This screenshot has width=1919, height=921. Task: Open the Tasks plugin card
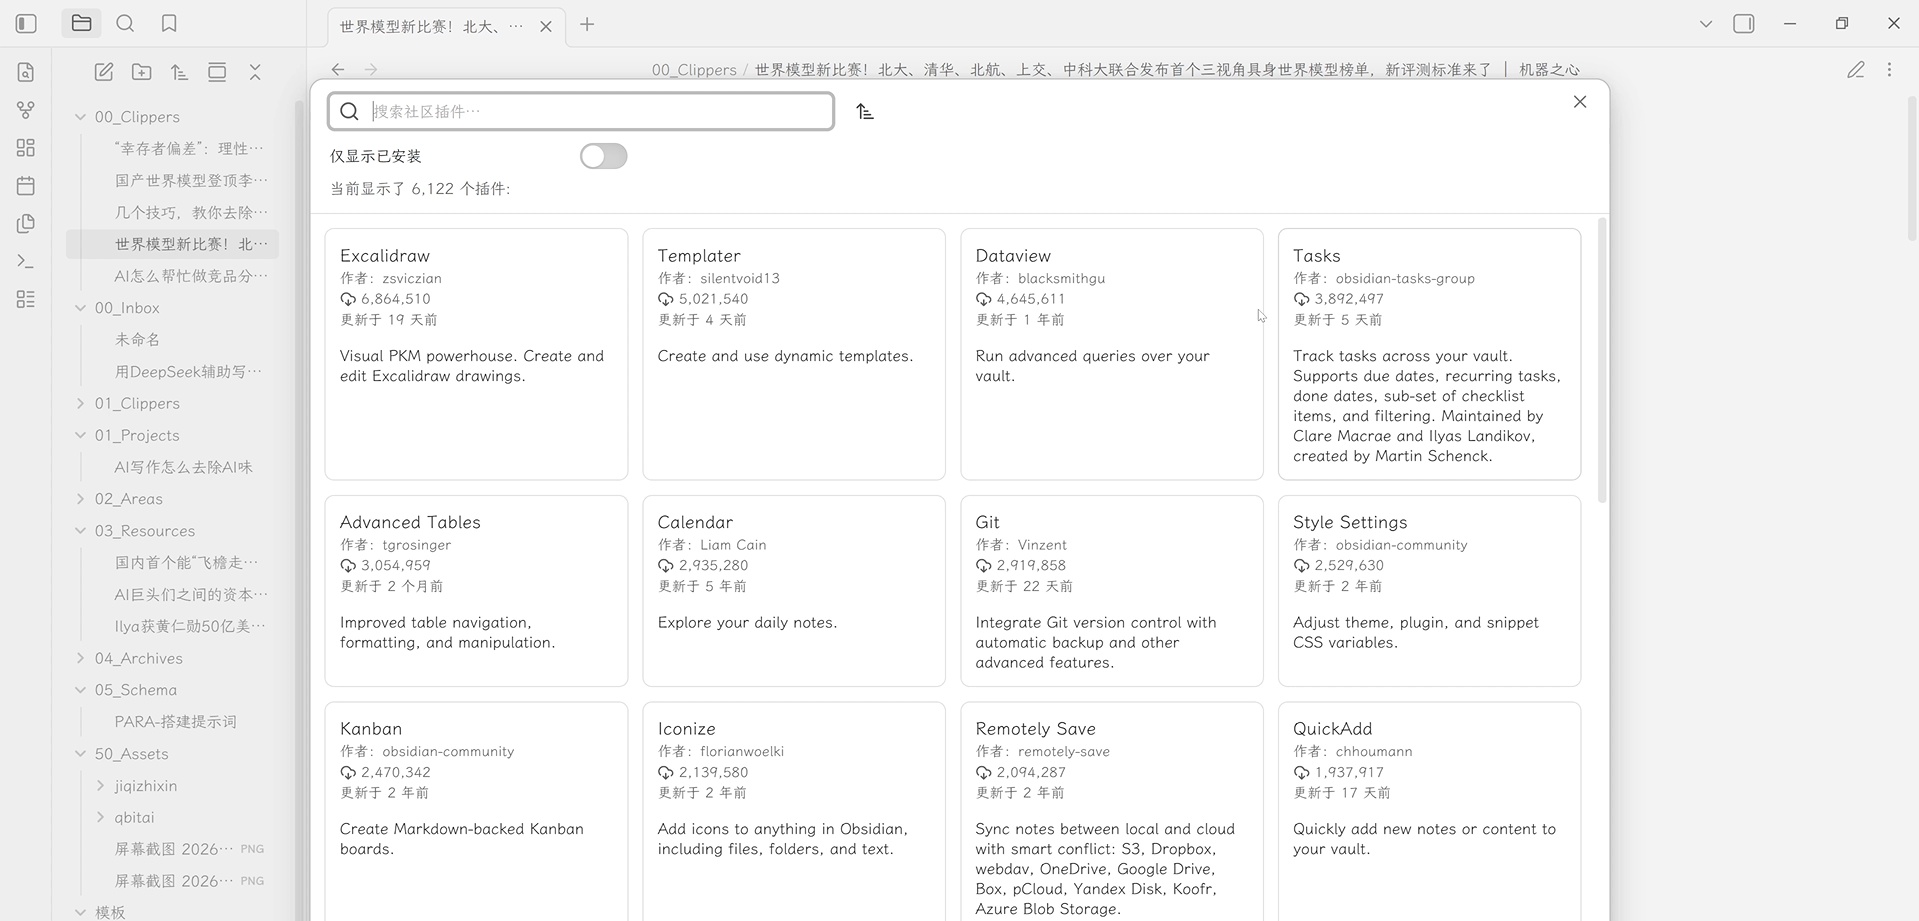click(x=1429, y=354)
